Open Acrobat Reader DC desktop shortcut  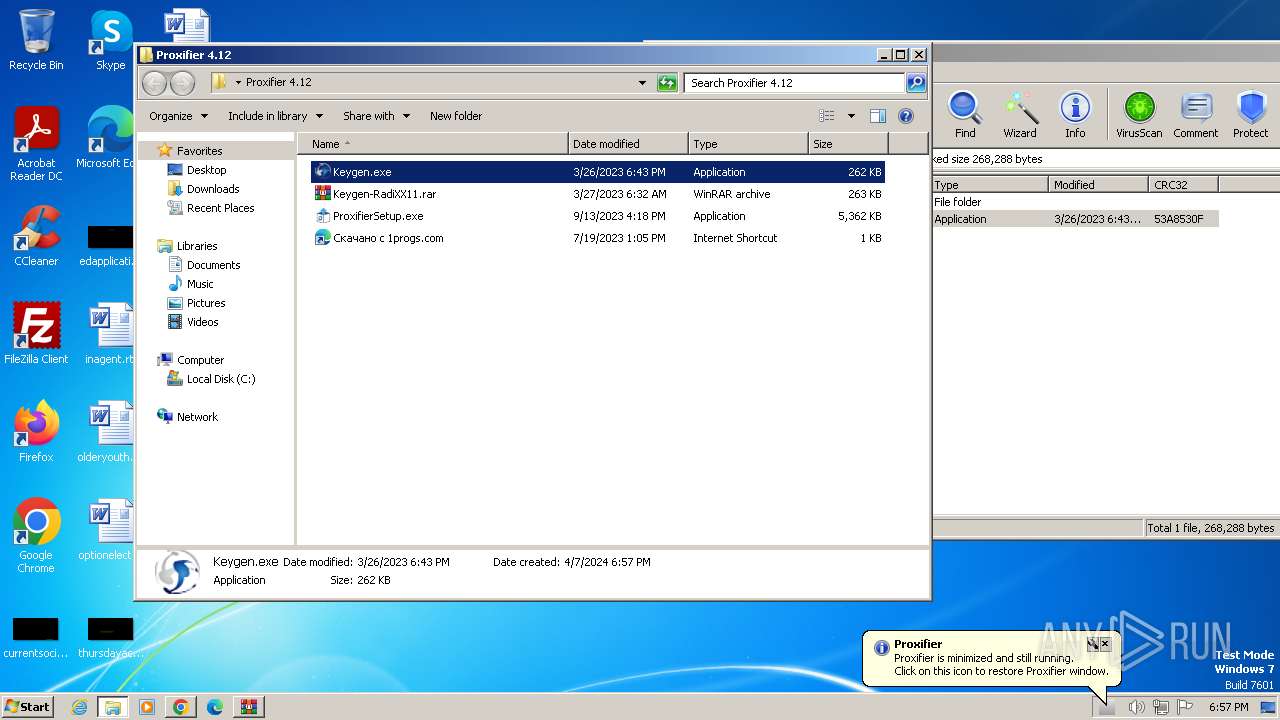[x=36, y=144]
